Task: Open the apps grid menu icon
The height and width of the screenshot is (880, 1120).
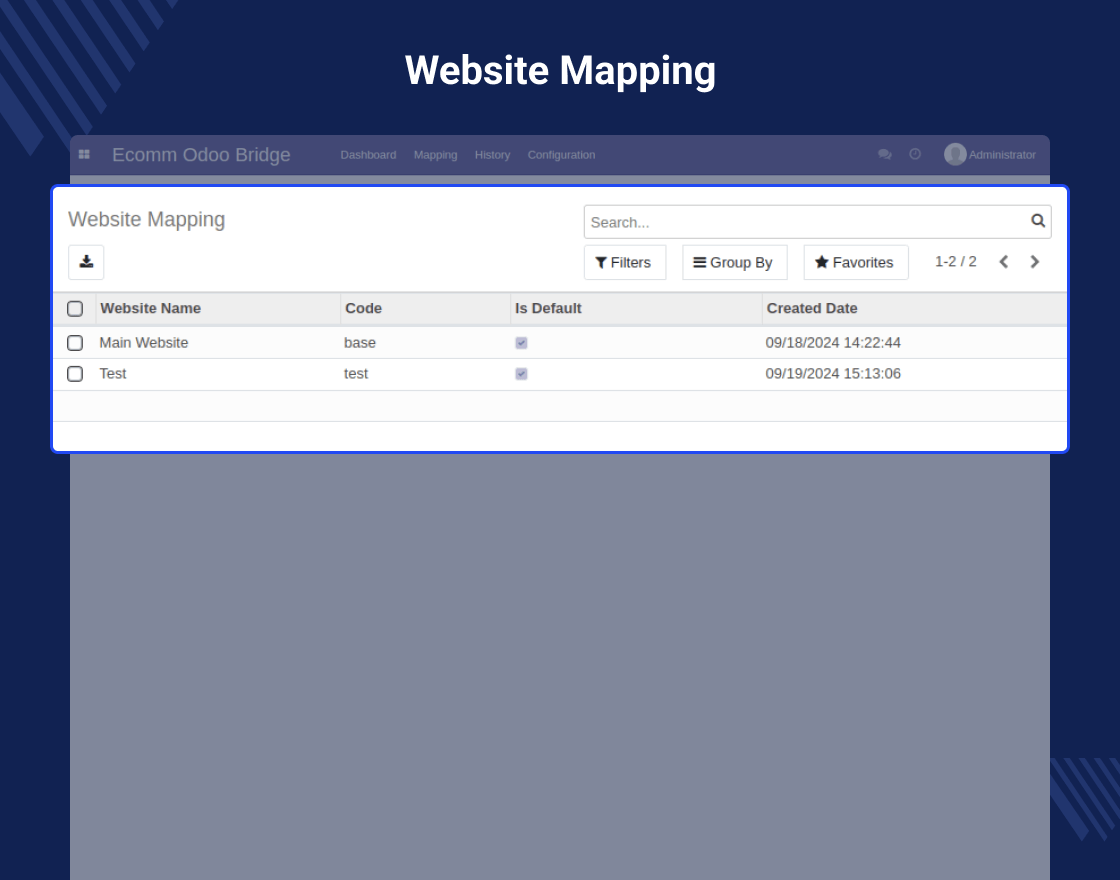Action: tap(84, 154)
